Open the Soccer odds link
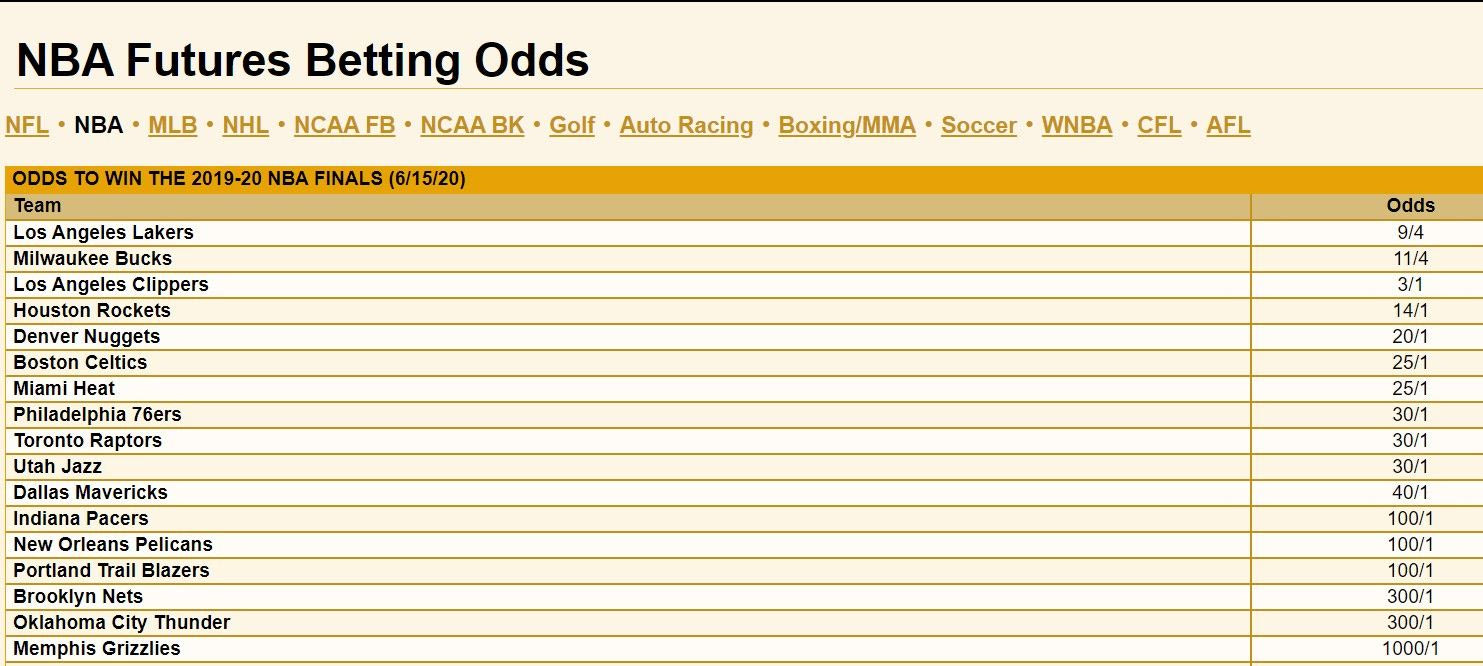This screenshot has height=666, width=1483. (979, 126)
